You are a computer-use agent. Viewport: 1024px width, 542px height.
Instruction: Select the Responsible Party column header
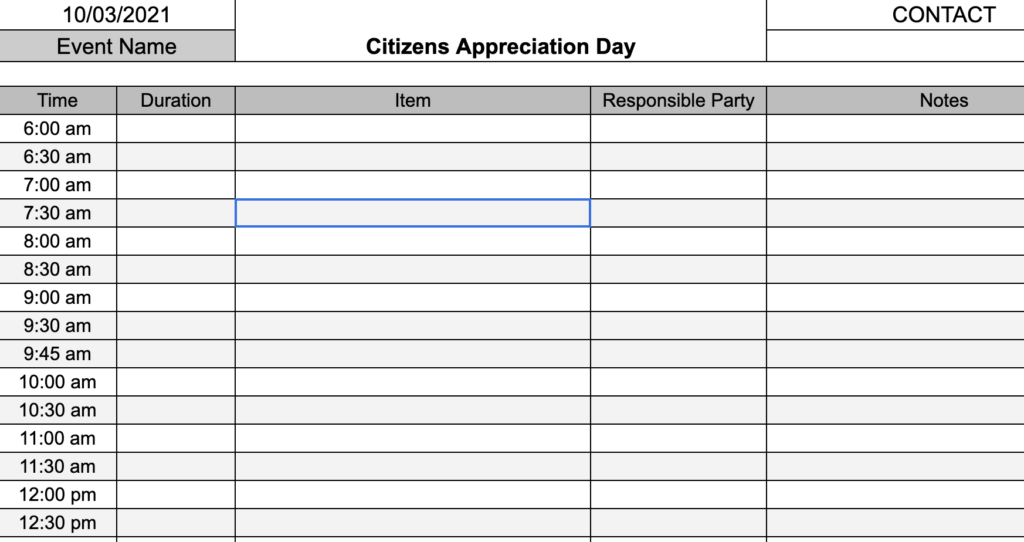679,101
